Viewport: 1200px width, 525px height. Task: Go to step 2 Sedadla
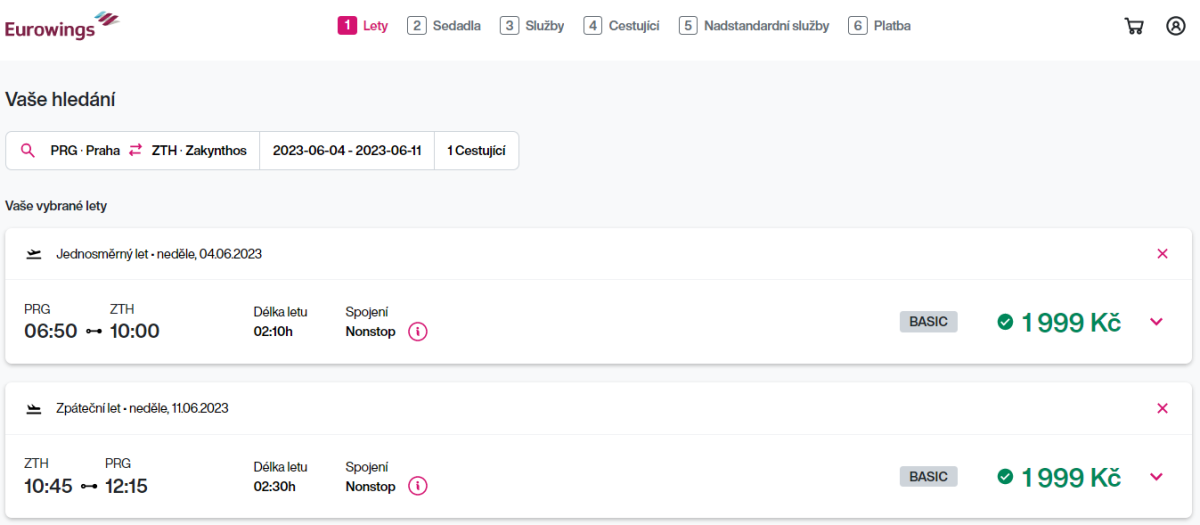click(x=444, y=26)
